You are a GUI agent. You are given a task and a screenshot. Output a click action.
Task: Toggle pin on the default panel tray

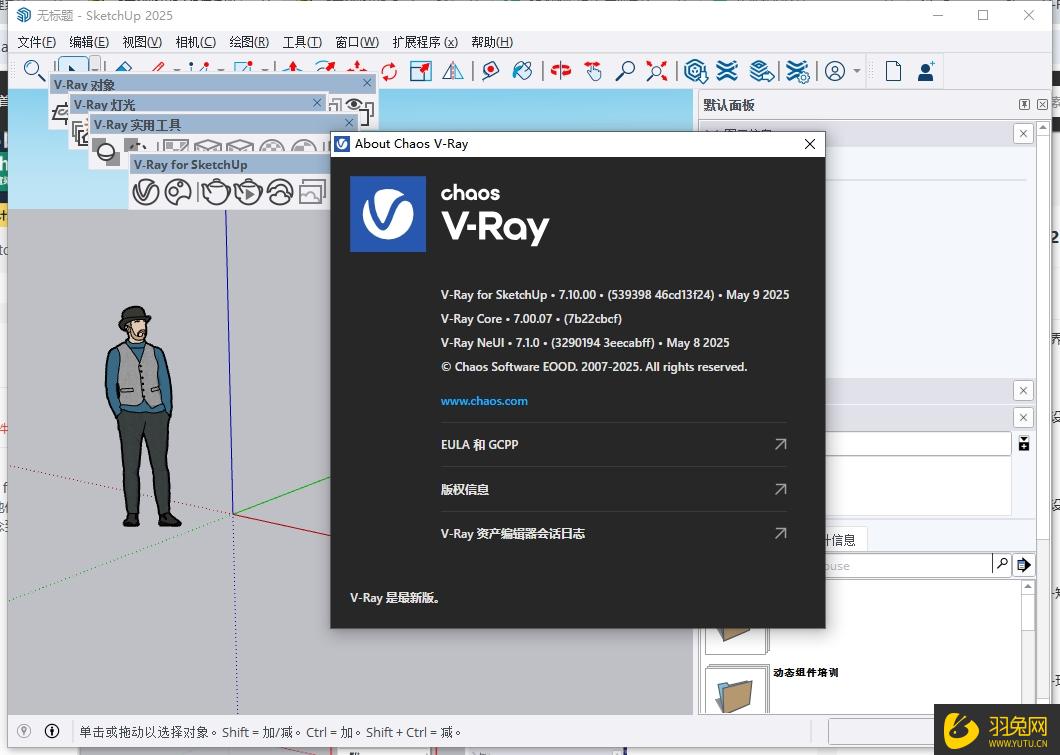[x=1024, y=105]
